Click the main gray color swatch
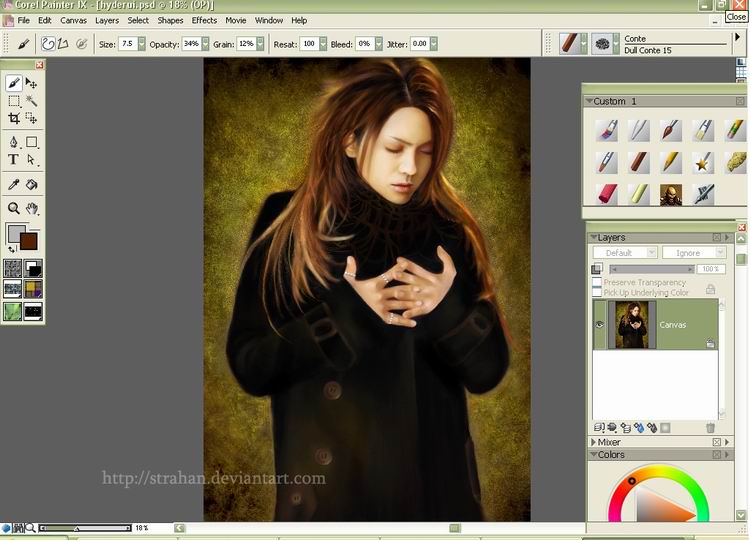The image size is (750, 540). coord(16,233)
